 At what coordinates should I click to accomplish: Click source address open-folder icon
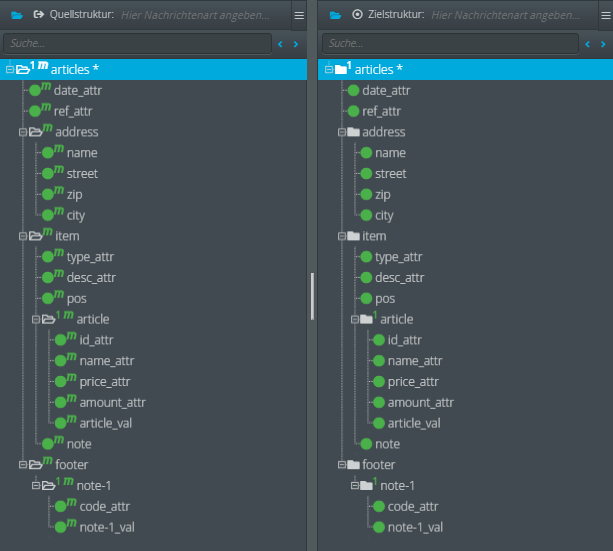click(x=36, y=132)
